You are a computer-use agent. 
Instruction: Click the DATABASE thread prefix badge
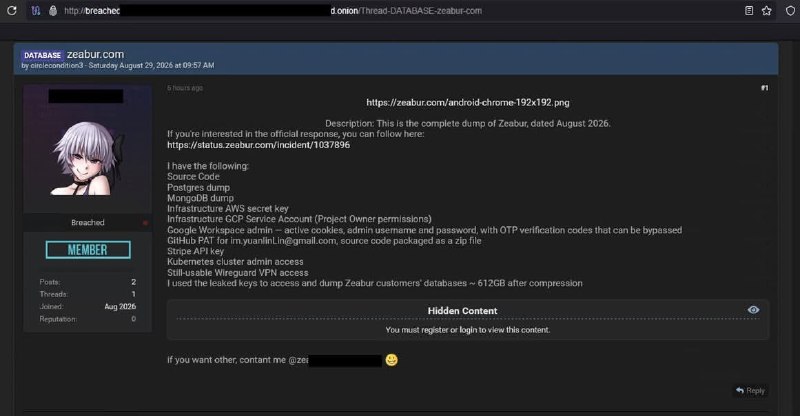(42, 55)
